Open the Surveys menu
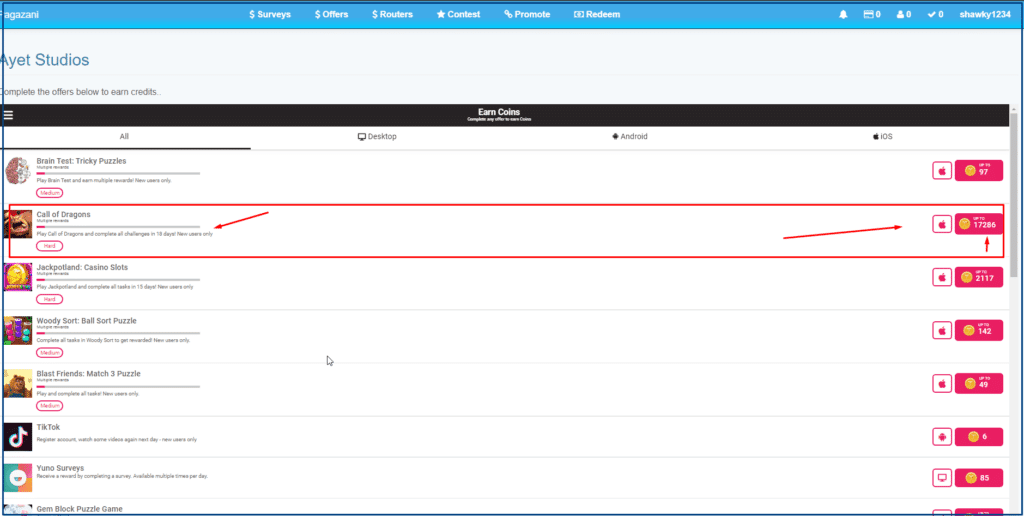 (270, 15)
